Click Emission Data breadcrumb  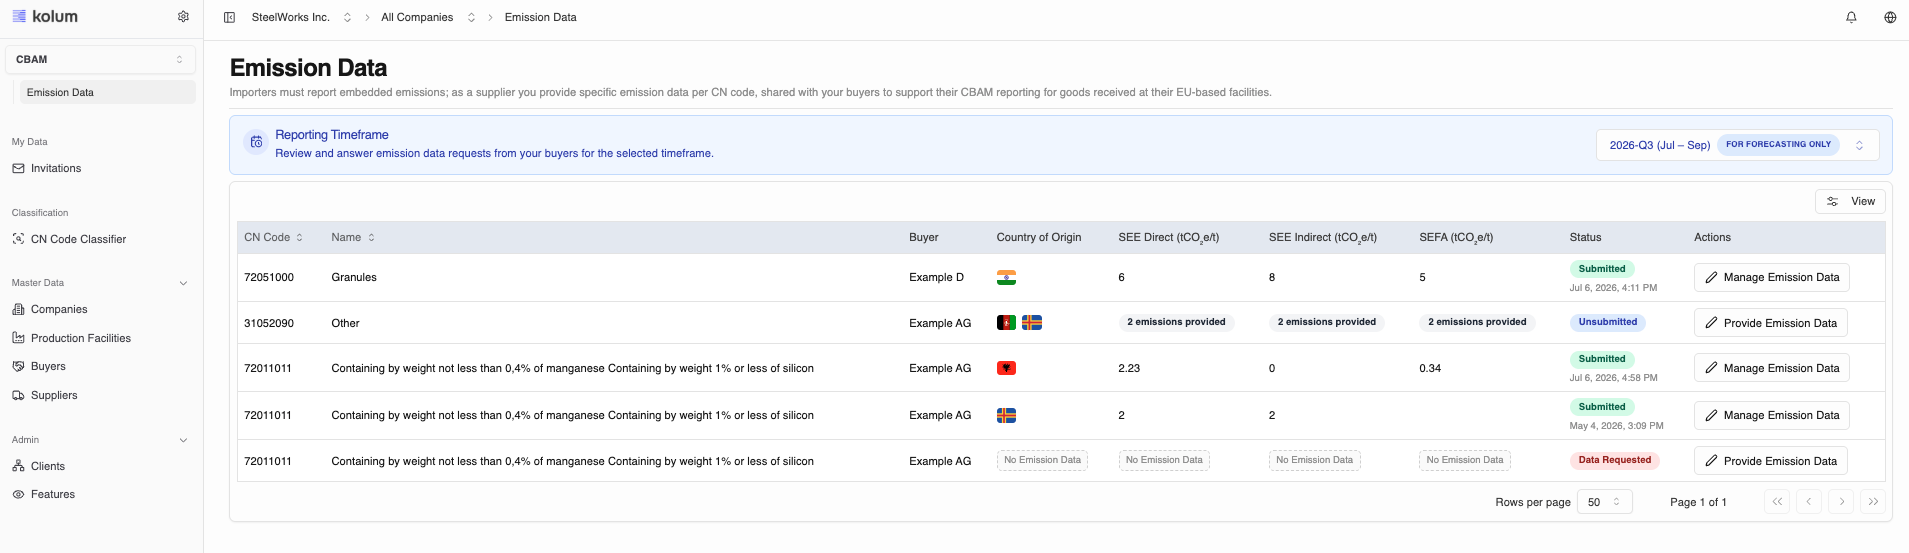540,17
